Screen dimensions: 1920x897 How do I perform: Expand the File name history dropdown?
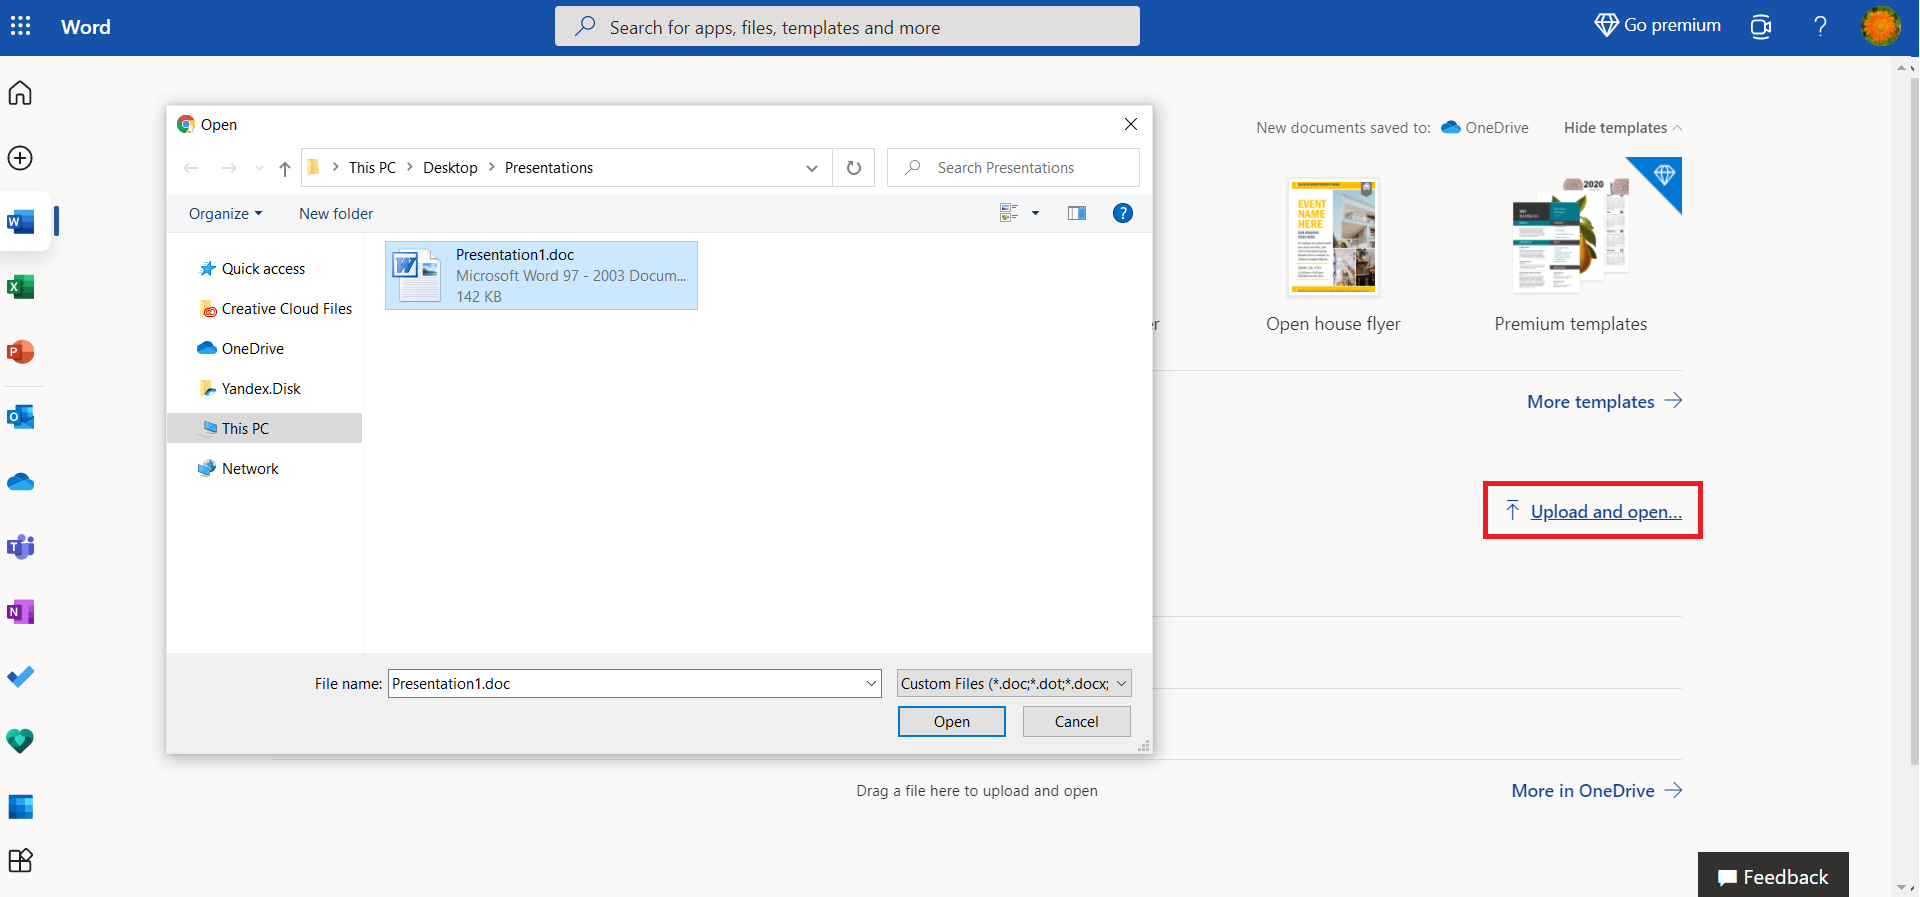pos(871,684)
